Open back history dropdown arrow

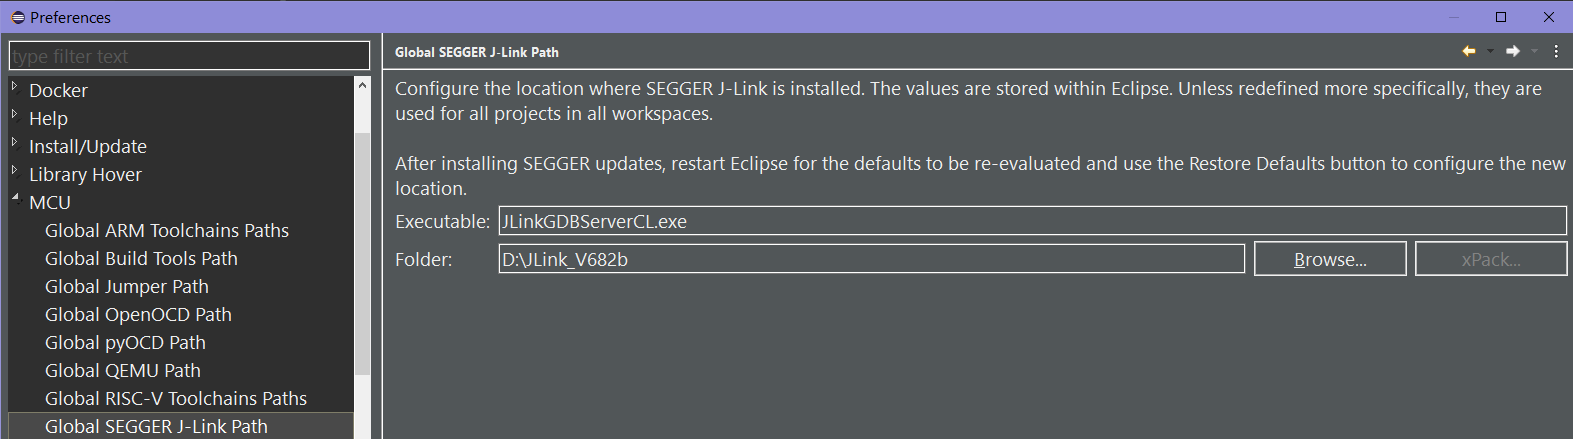tap(1490, 51)
